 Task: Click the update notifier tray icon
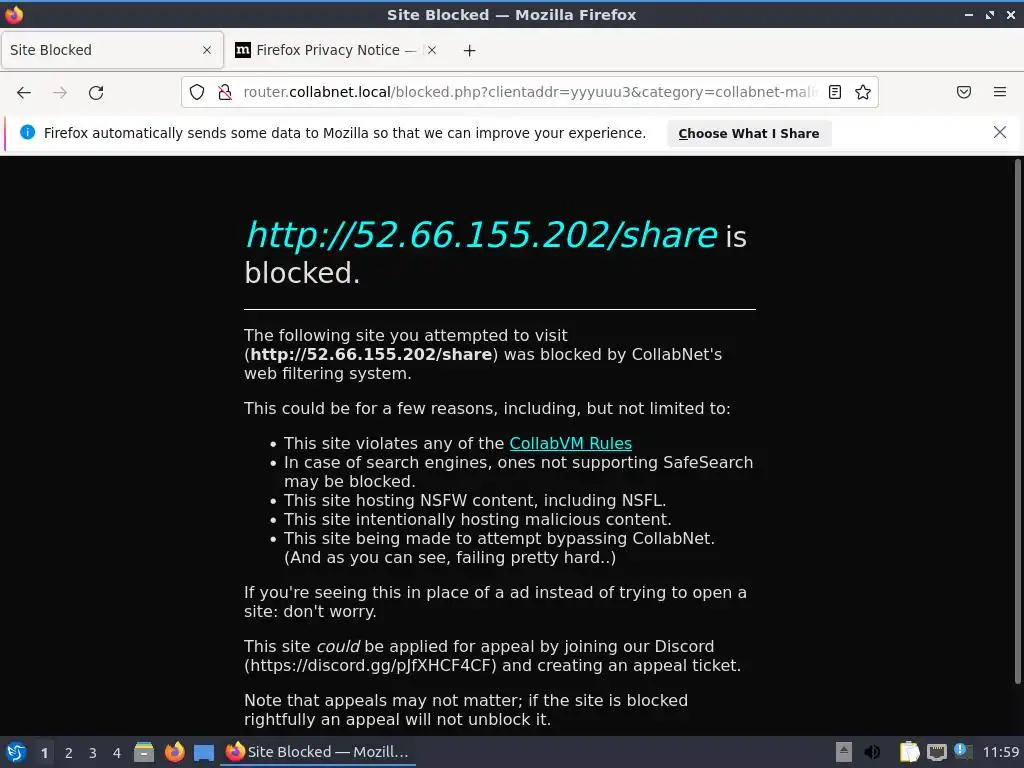pyautogui.click(x=962, y=751)
